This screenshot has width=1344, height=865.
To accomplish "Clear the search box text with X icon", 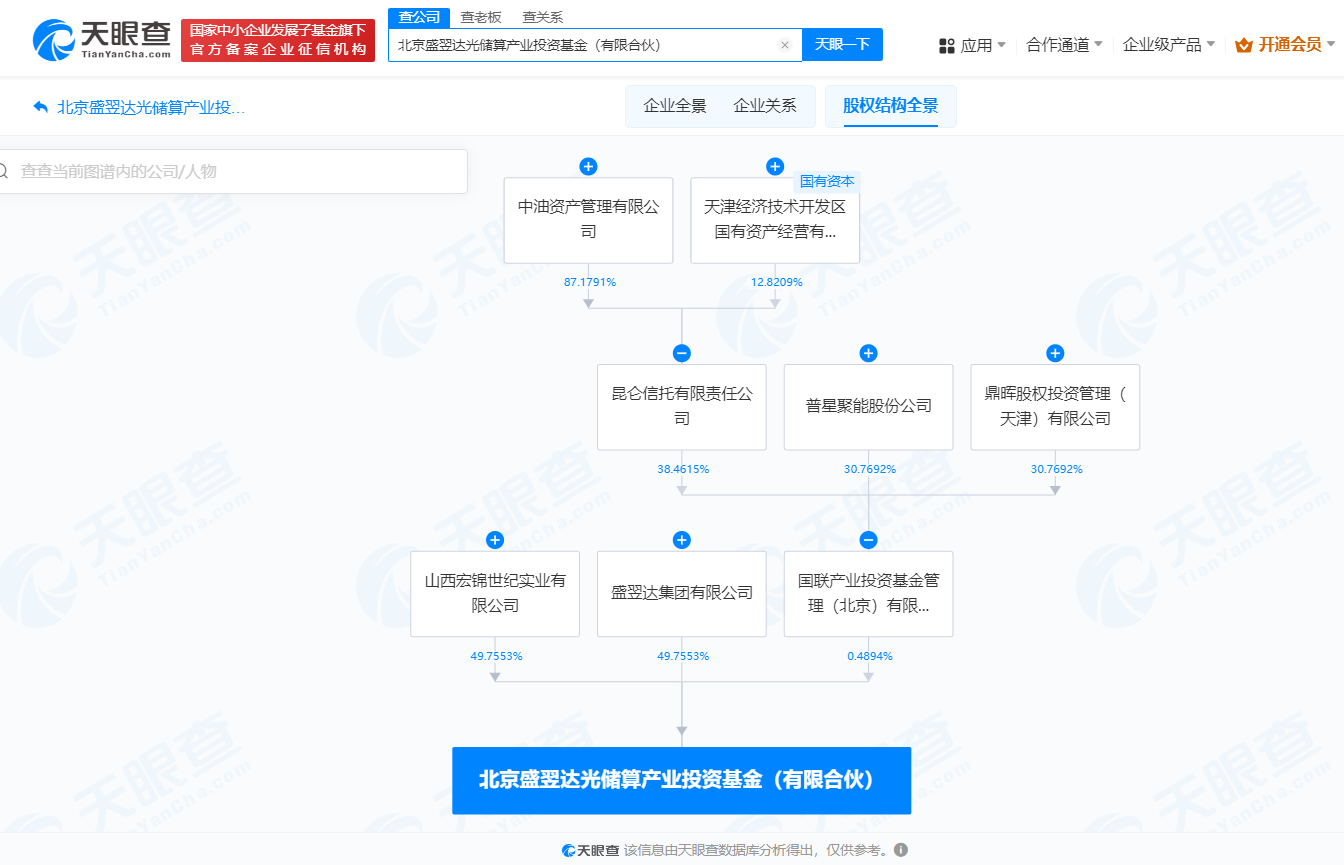I will 785,45.
